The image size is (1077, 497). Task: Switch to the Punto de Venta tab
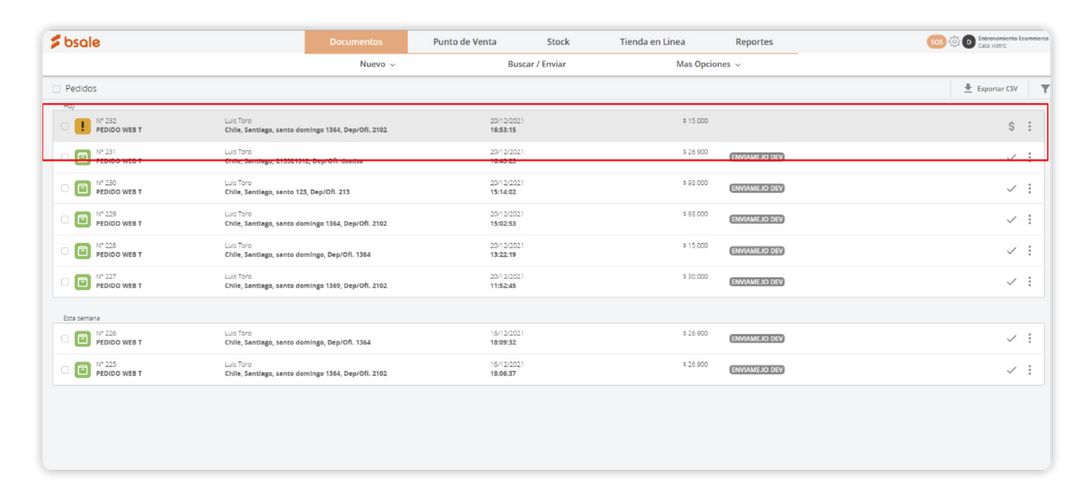pos(464,42)
